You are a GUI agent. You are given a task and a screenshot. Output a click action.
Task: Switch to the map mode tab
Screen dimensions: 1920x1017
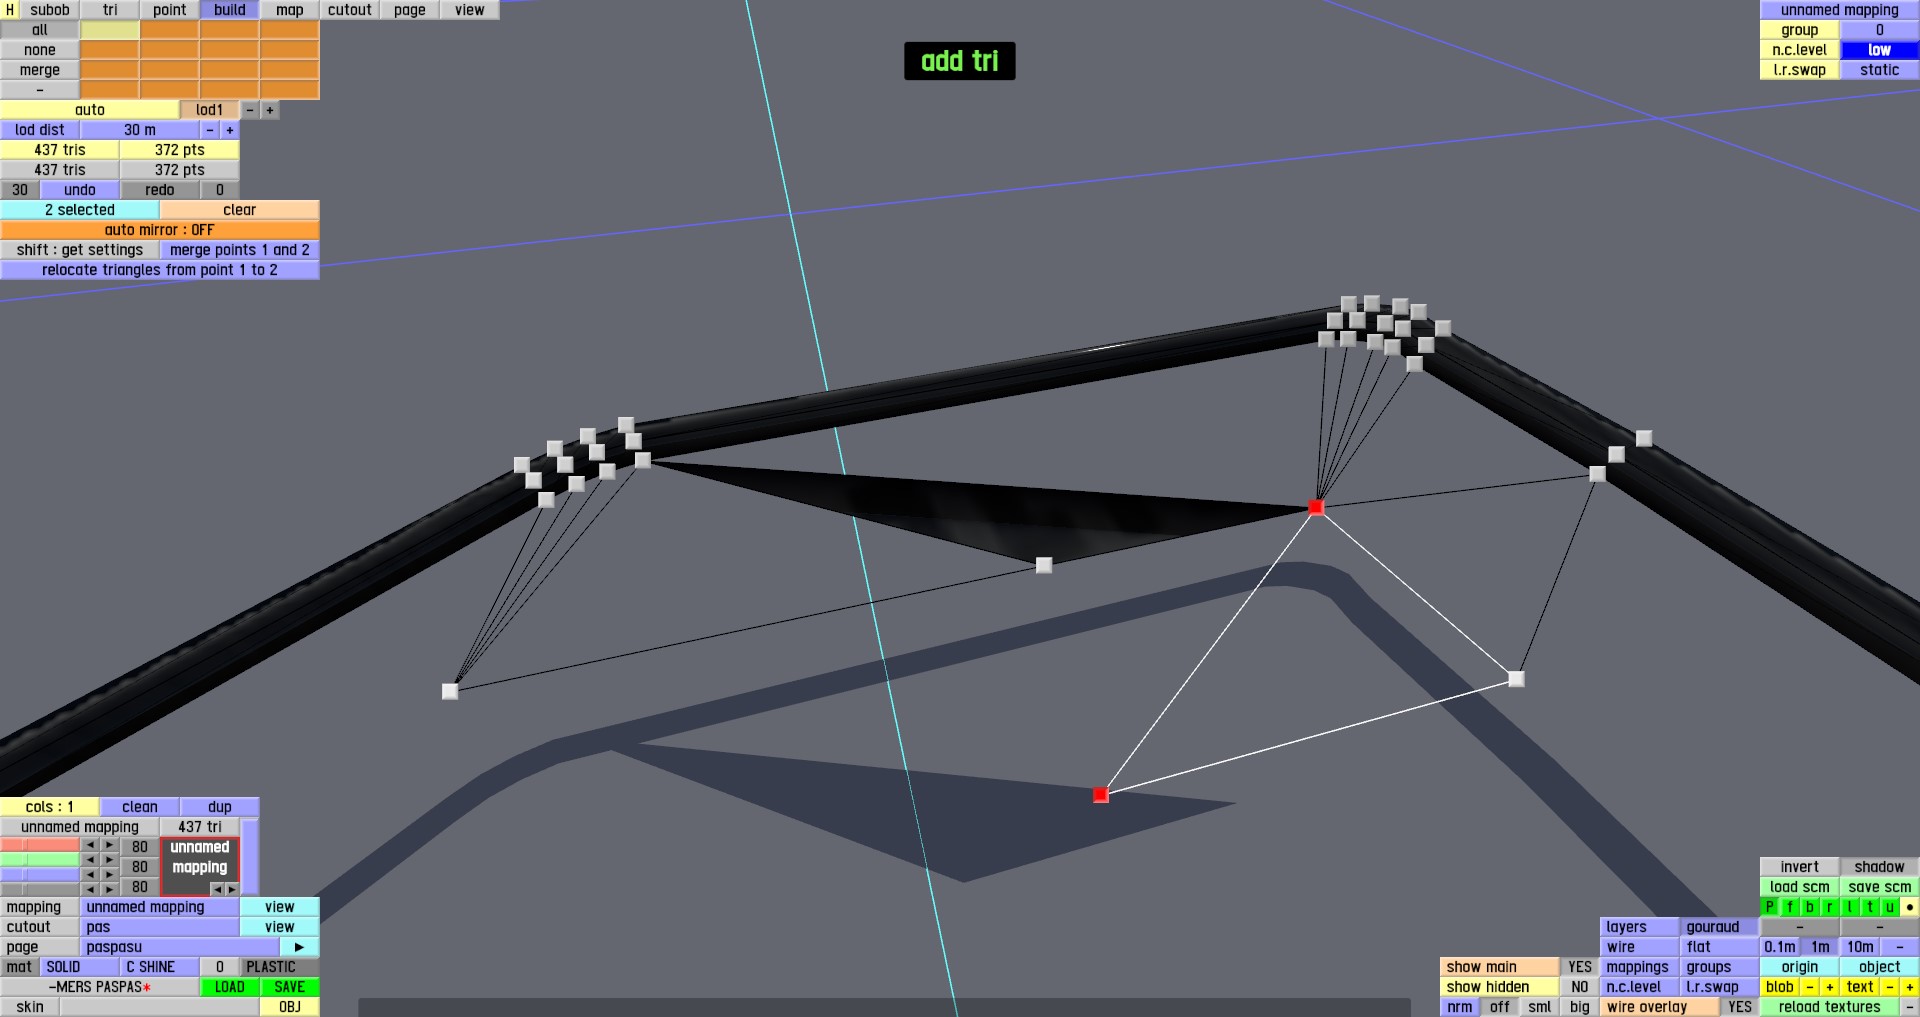290,10
